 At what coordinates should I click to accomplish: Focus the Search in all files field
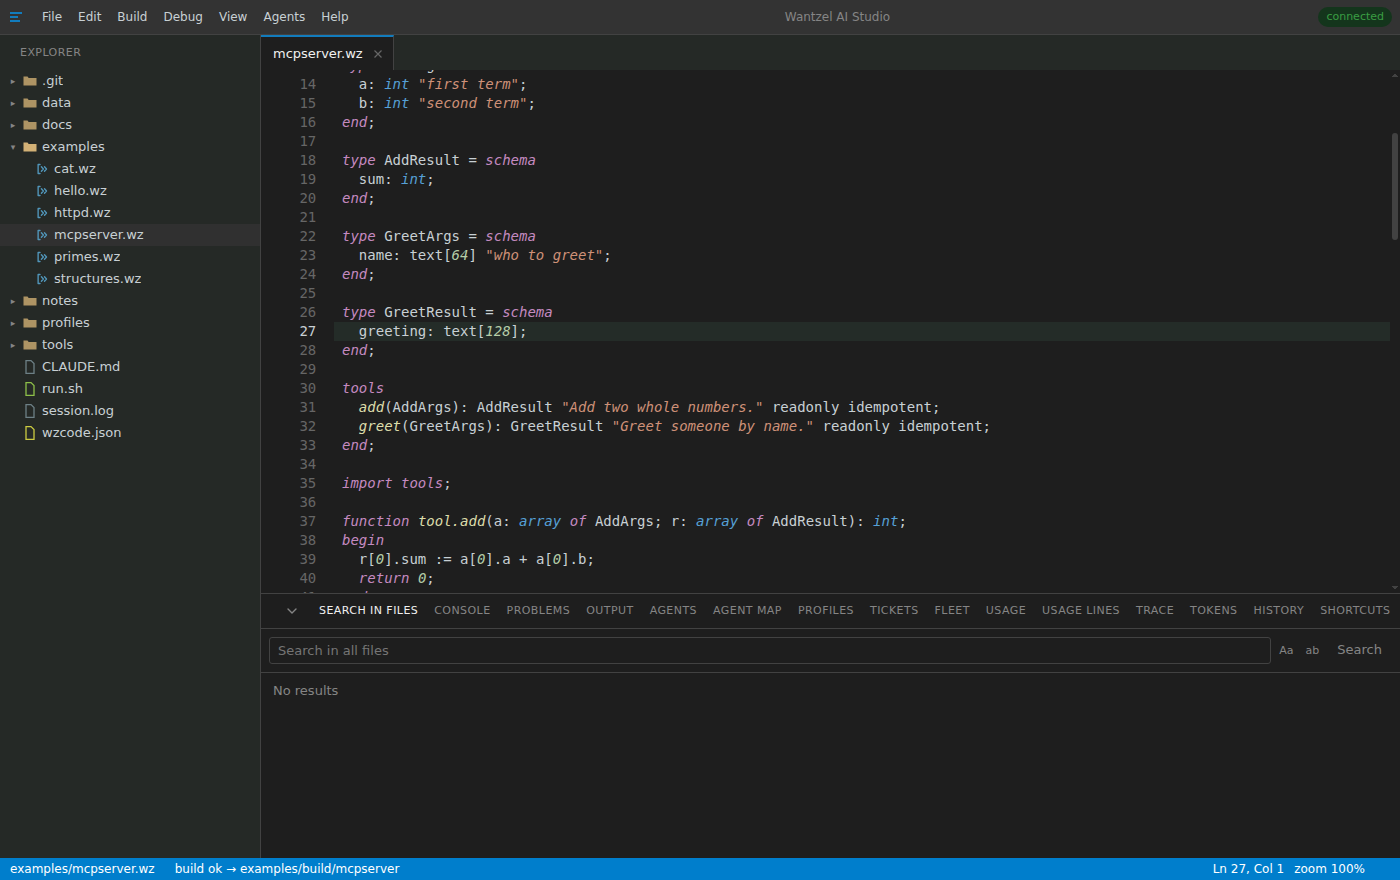[x=770, y=651]
